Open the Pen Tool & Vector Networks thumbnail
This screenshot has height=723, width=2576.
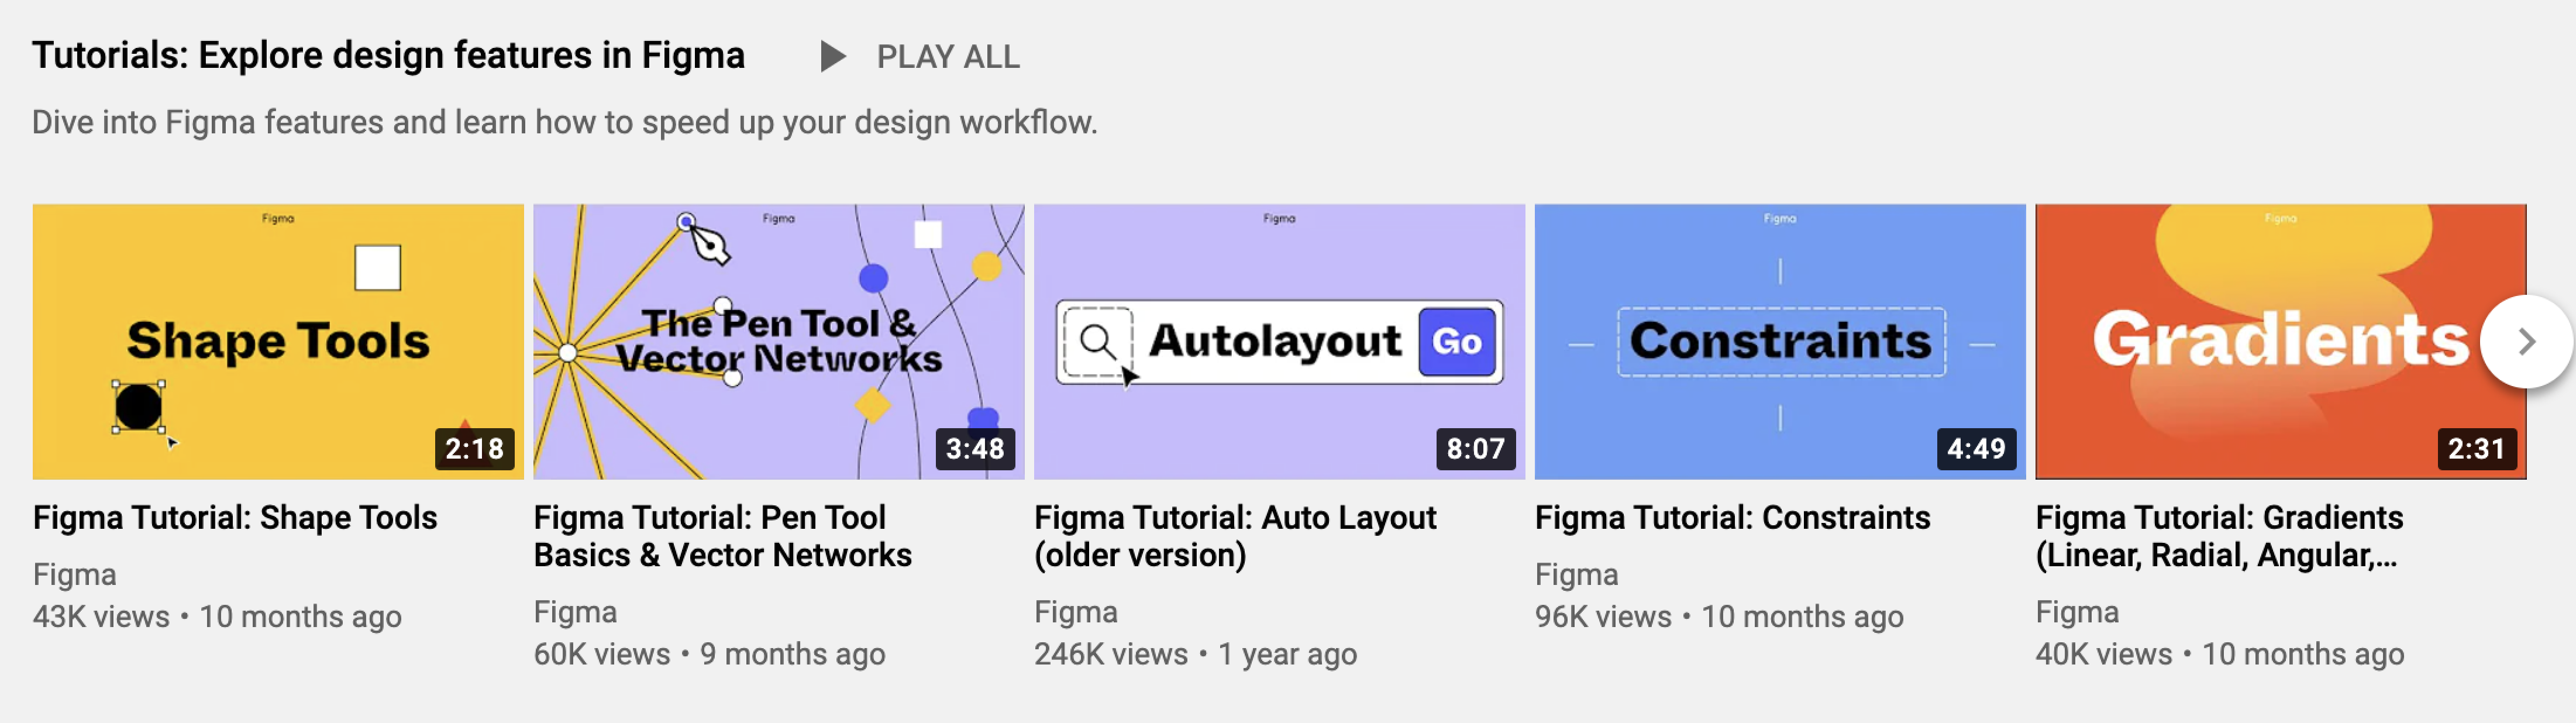(x=778, y=341)
